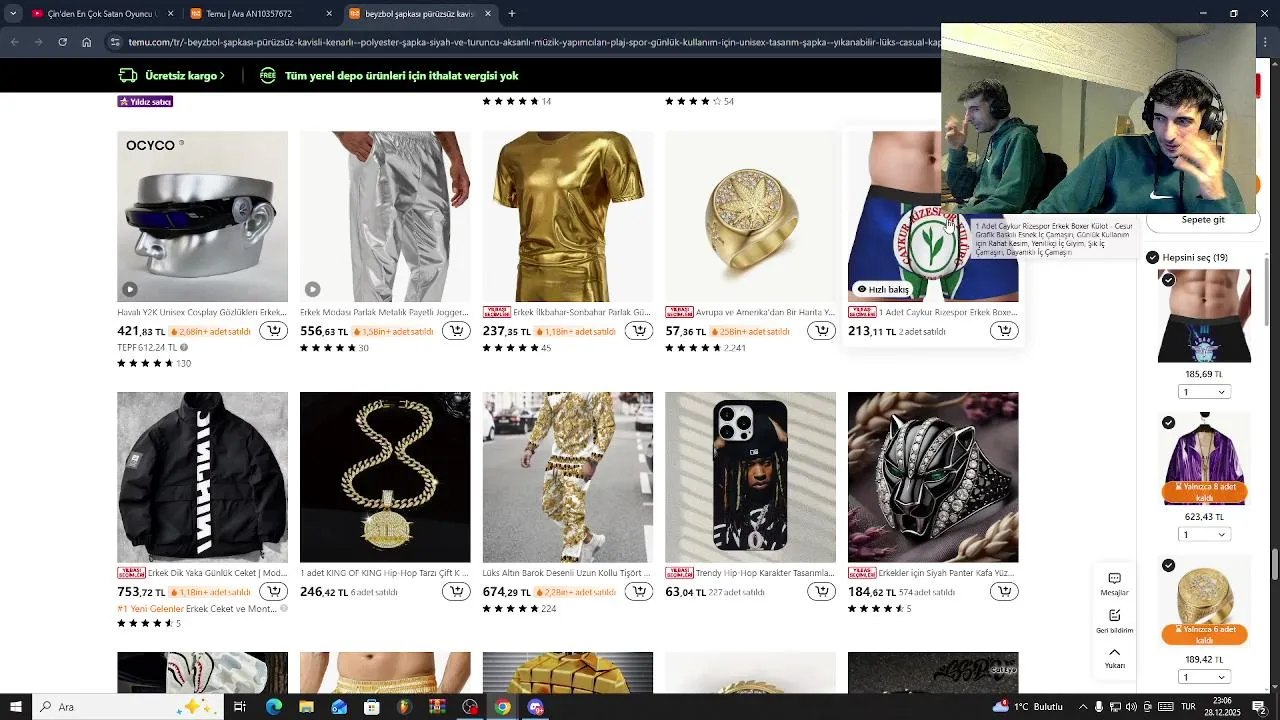Open quantity dropdown under the 623,43 TL item

[x=1204, y=535]
